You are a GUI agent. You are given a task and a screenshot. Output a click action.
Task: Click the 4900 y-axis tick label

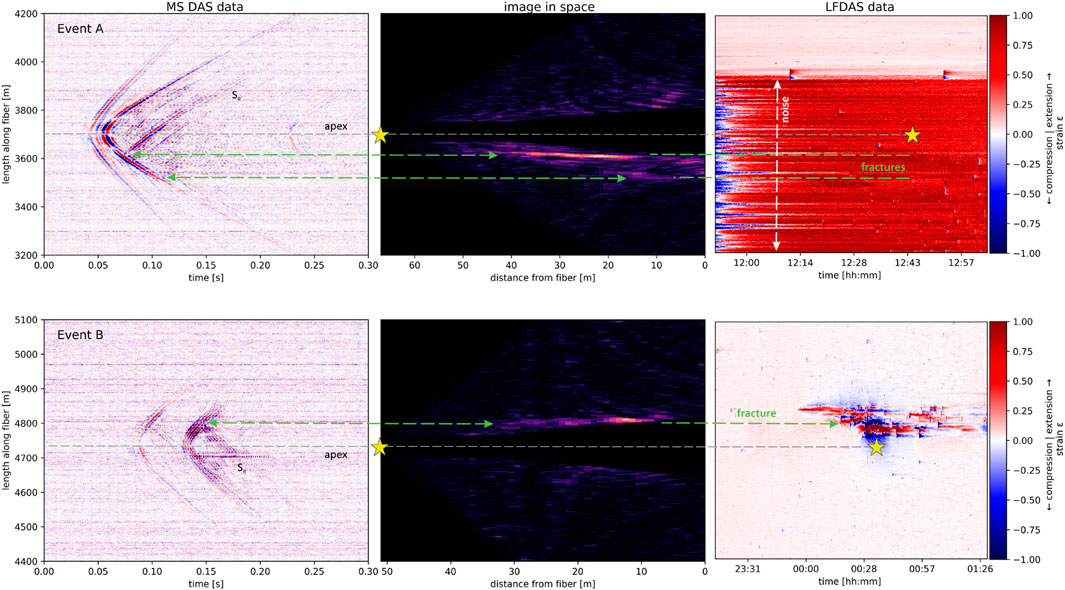click(x=26, y=389)
